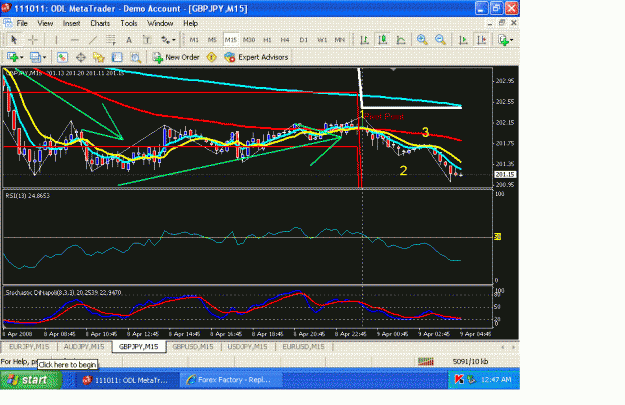The height and width of the screenshot is (405, 625).
Task: Open the Window menu
Action: click(160, 23)
